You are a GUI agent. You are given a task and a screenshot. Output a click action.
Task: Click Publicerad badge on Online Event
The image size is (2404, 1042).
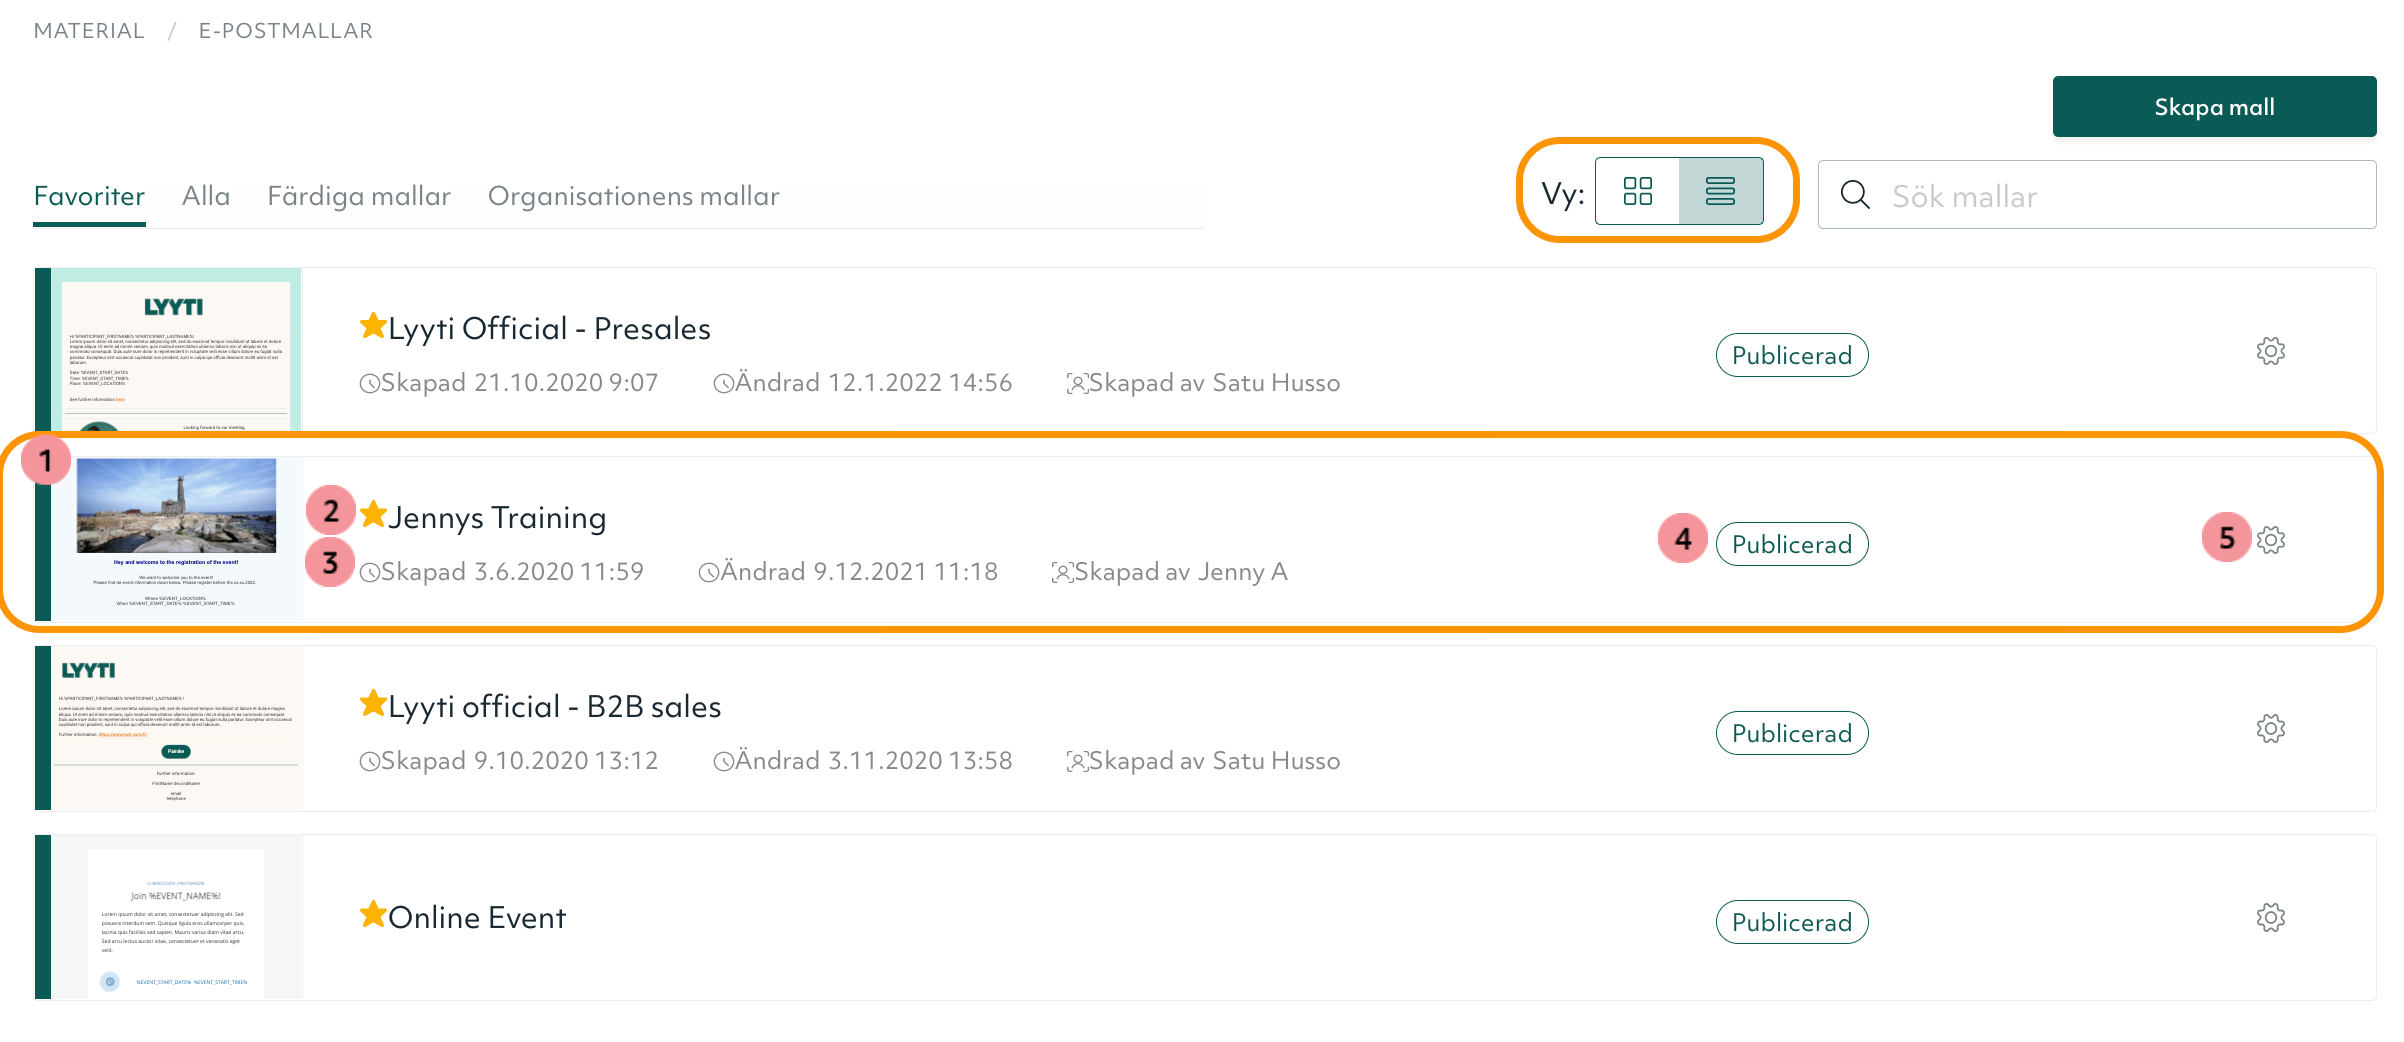point(1791,922)
